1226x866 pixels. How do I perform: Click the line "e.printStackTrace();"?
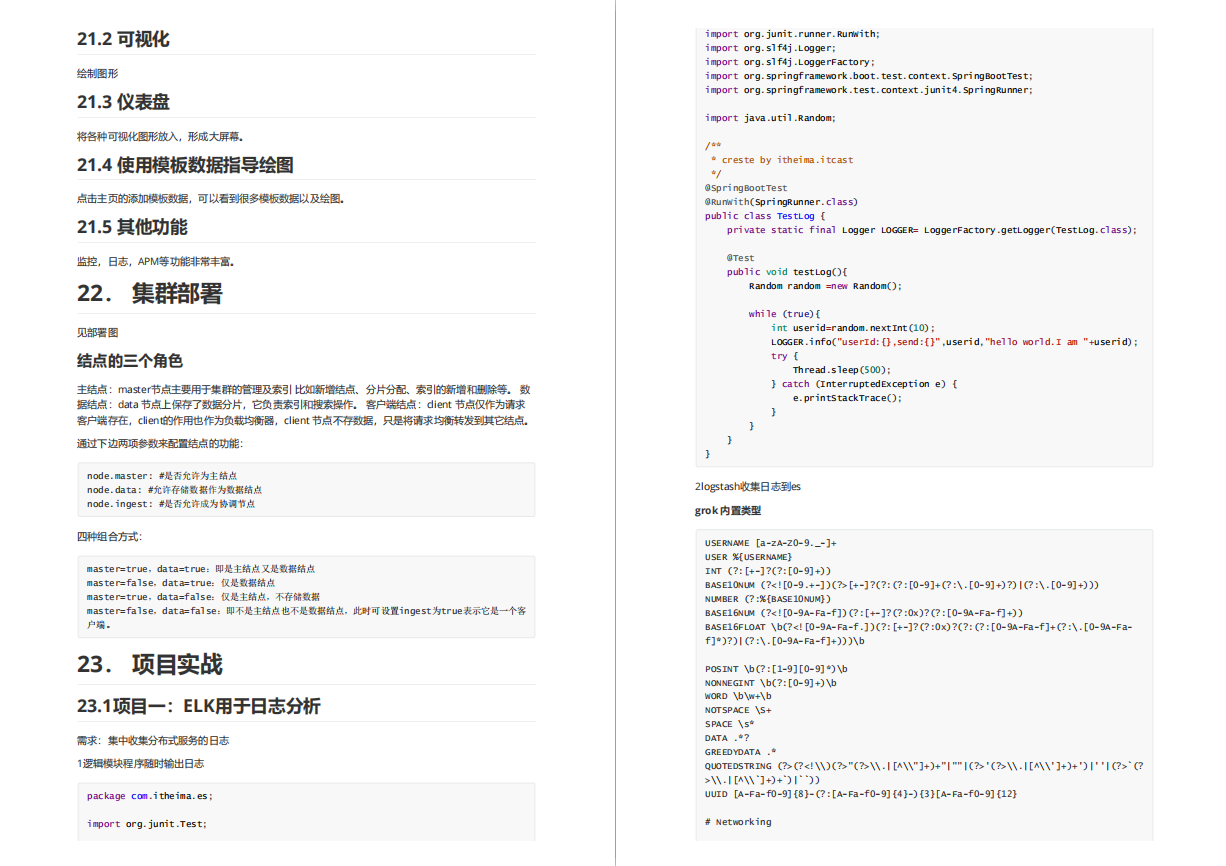(x=847, y=398)
